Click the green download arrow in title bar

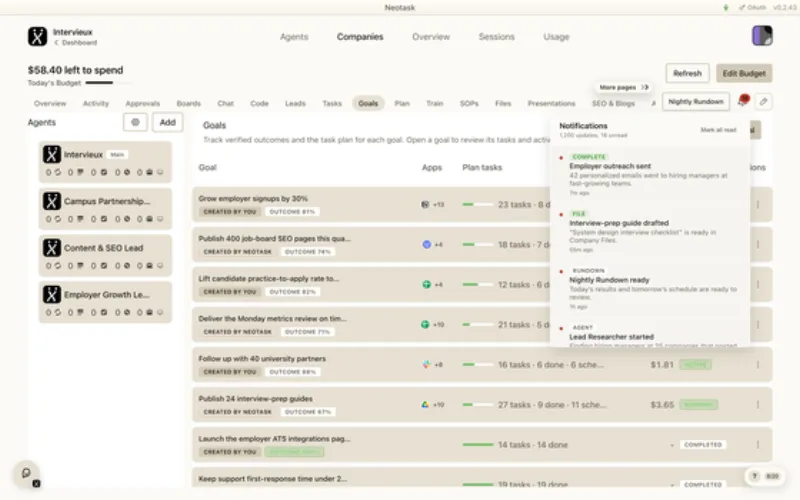pyautogui.click(x=726, y=8)
